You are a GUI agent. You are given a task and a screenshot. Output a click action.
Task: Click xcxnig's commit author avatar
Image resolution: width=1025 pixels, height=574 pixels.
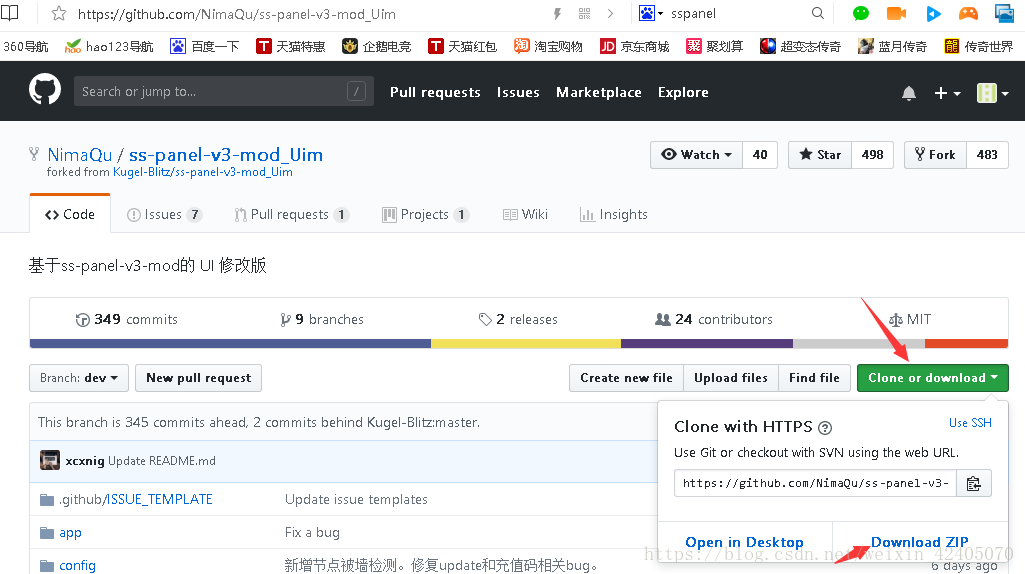pyautogui.click(x=50, y=460)
